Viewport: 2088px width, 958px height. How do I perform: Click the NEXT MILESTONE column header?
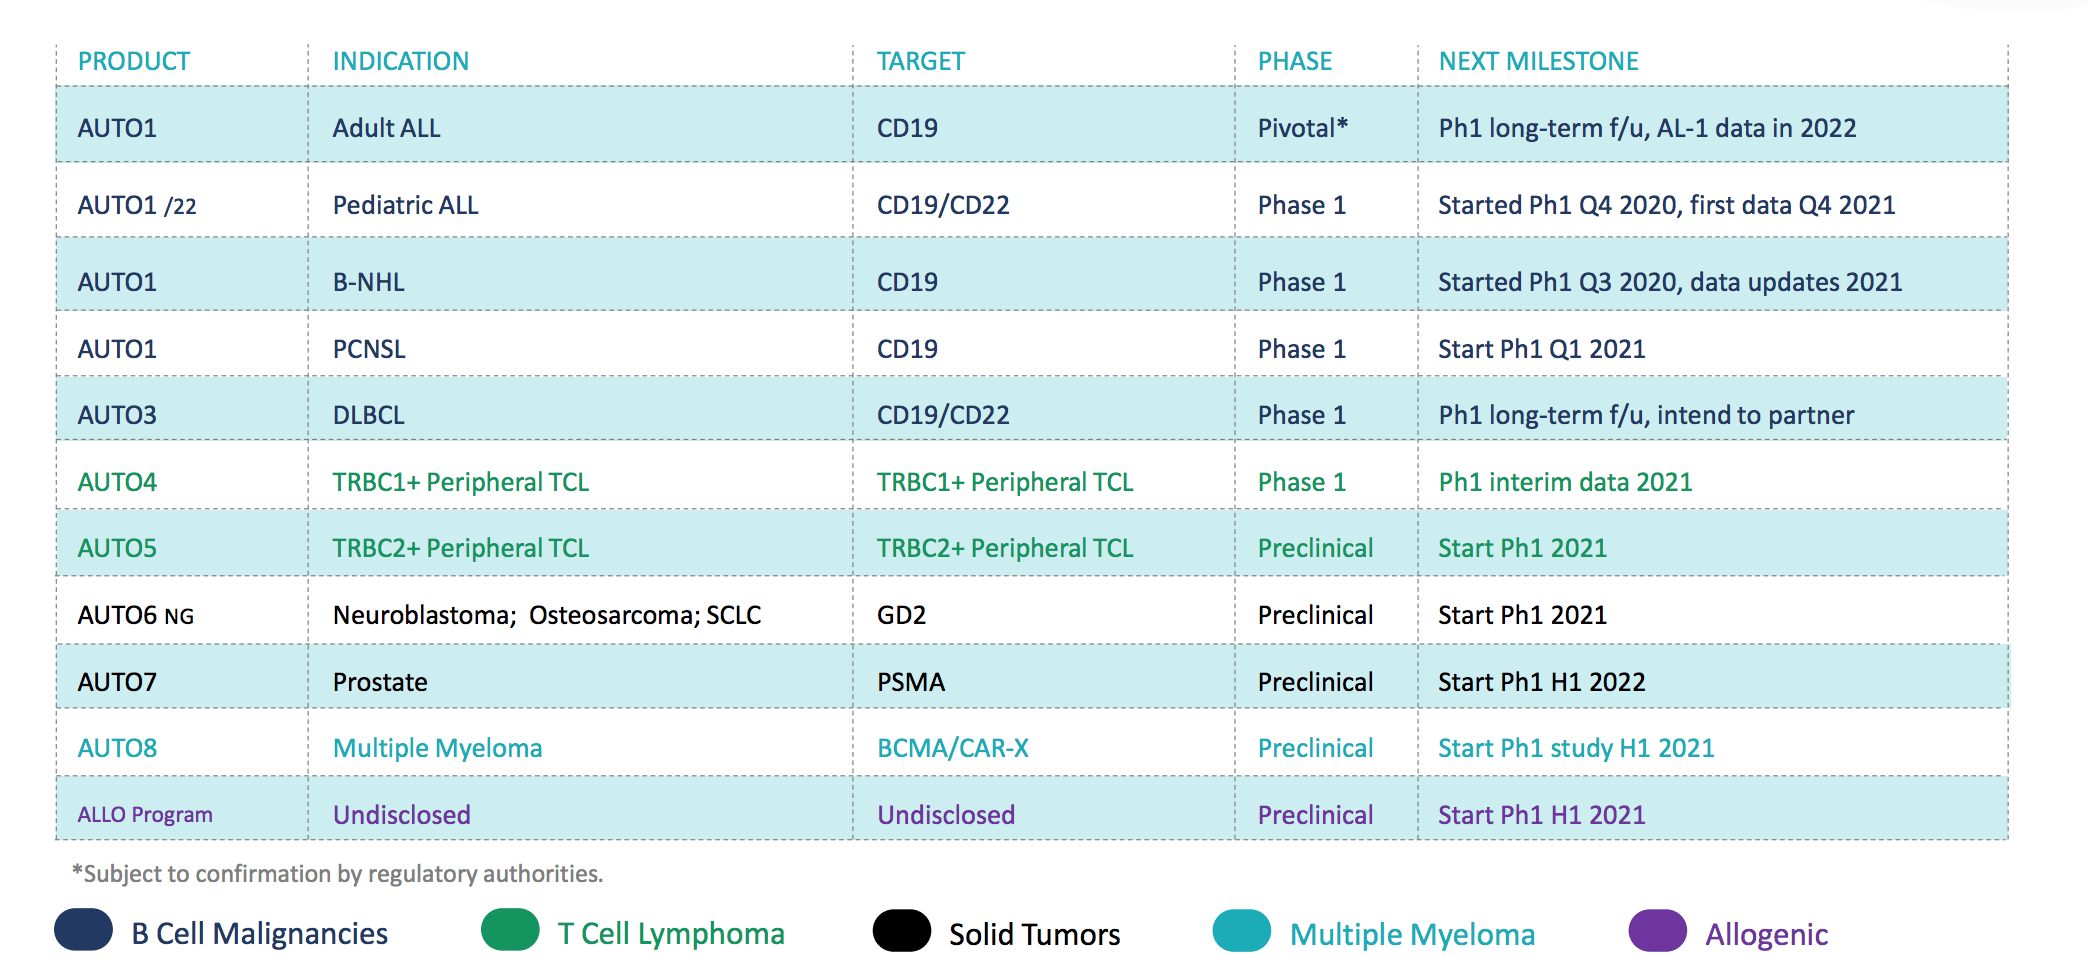click(x=1538, y=62)
